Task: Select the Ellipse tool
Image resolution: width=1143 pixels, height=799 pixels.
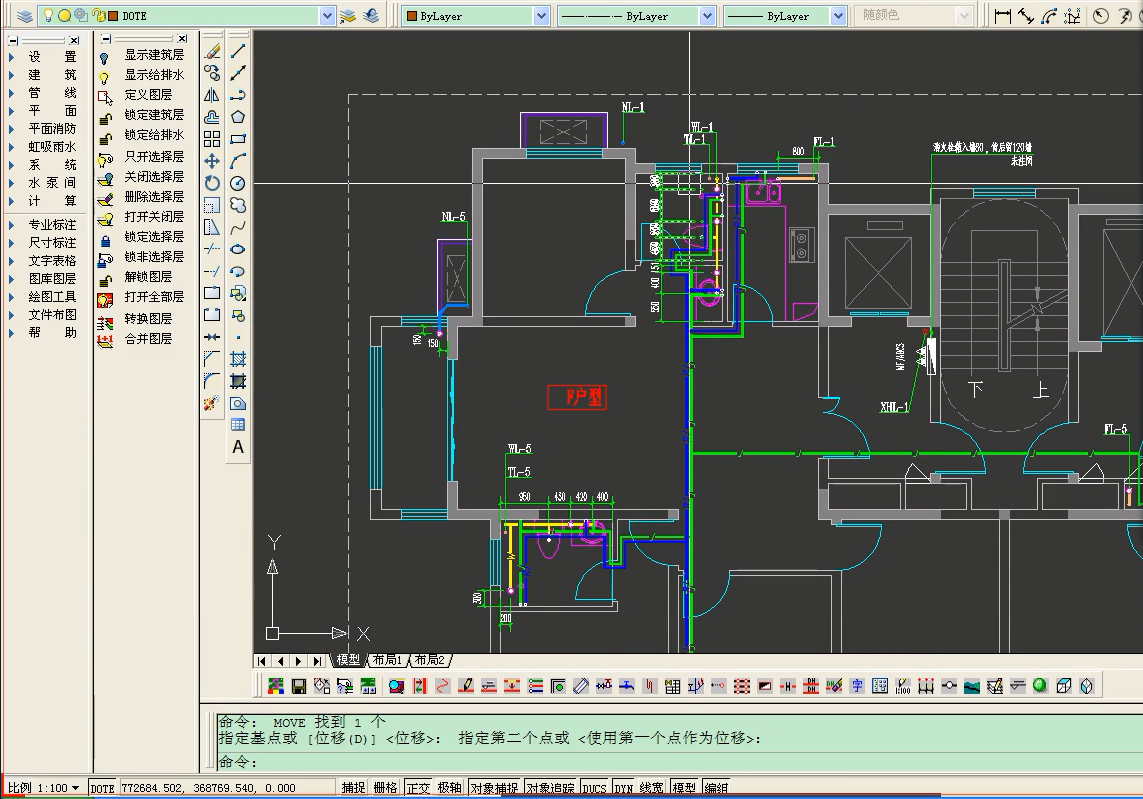Action: pyautogui.click(x=238, y=249)
